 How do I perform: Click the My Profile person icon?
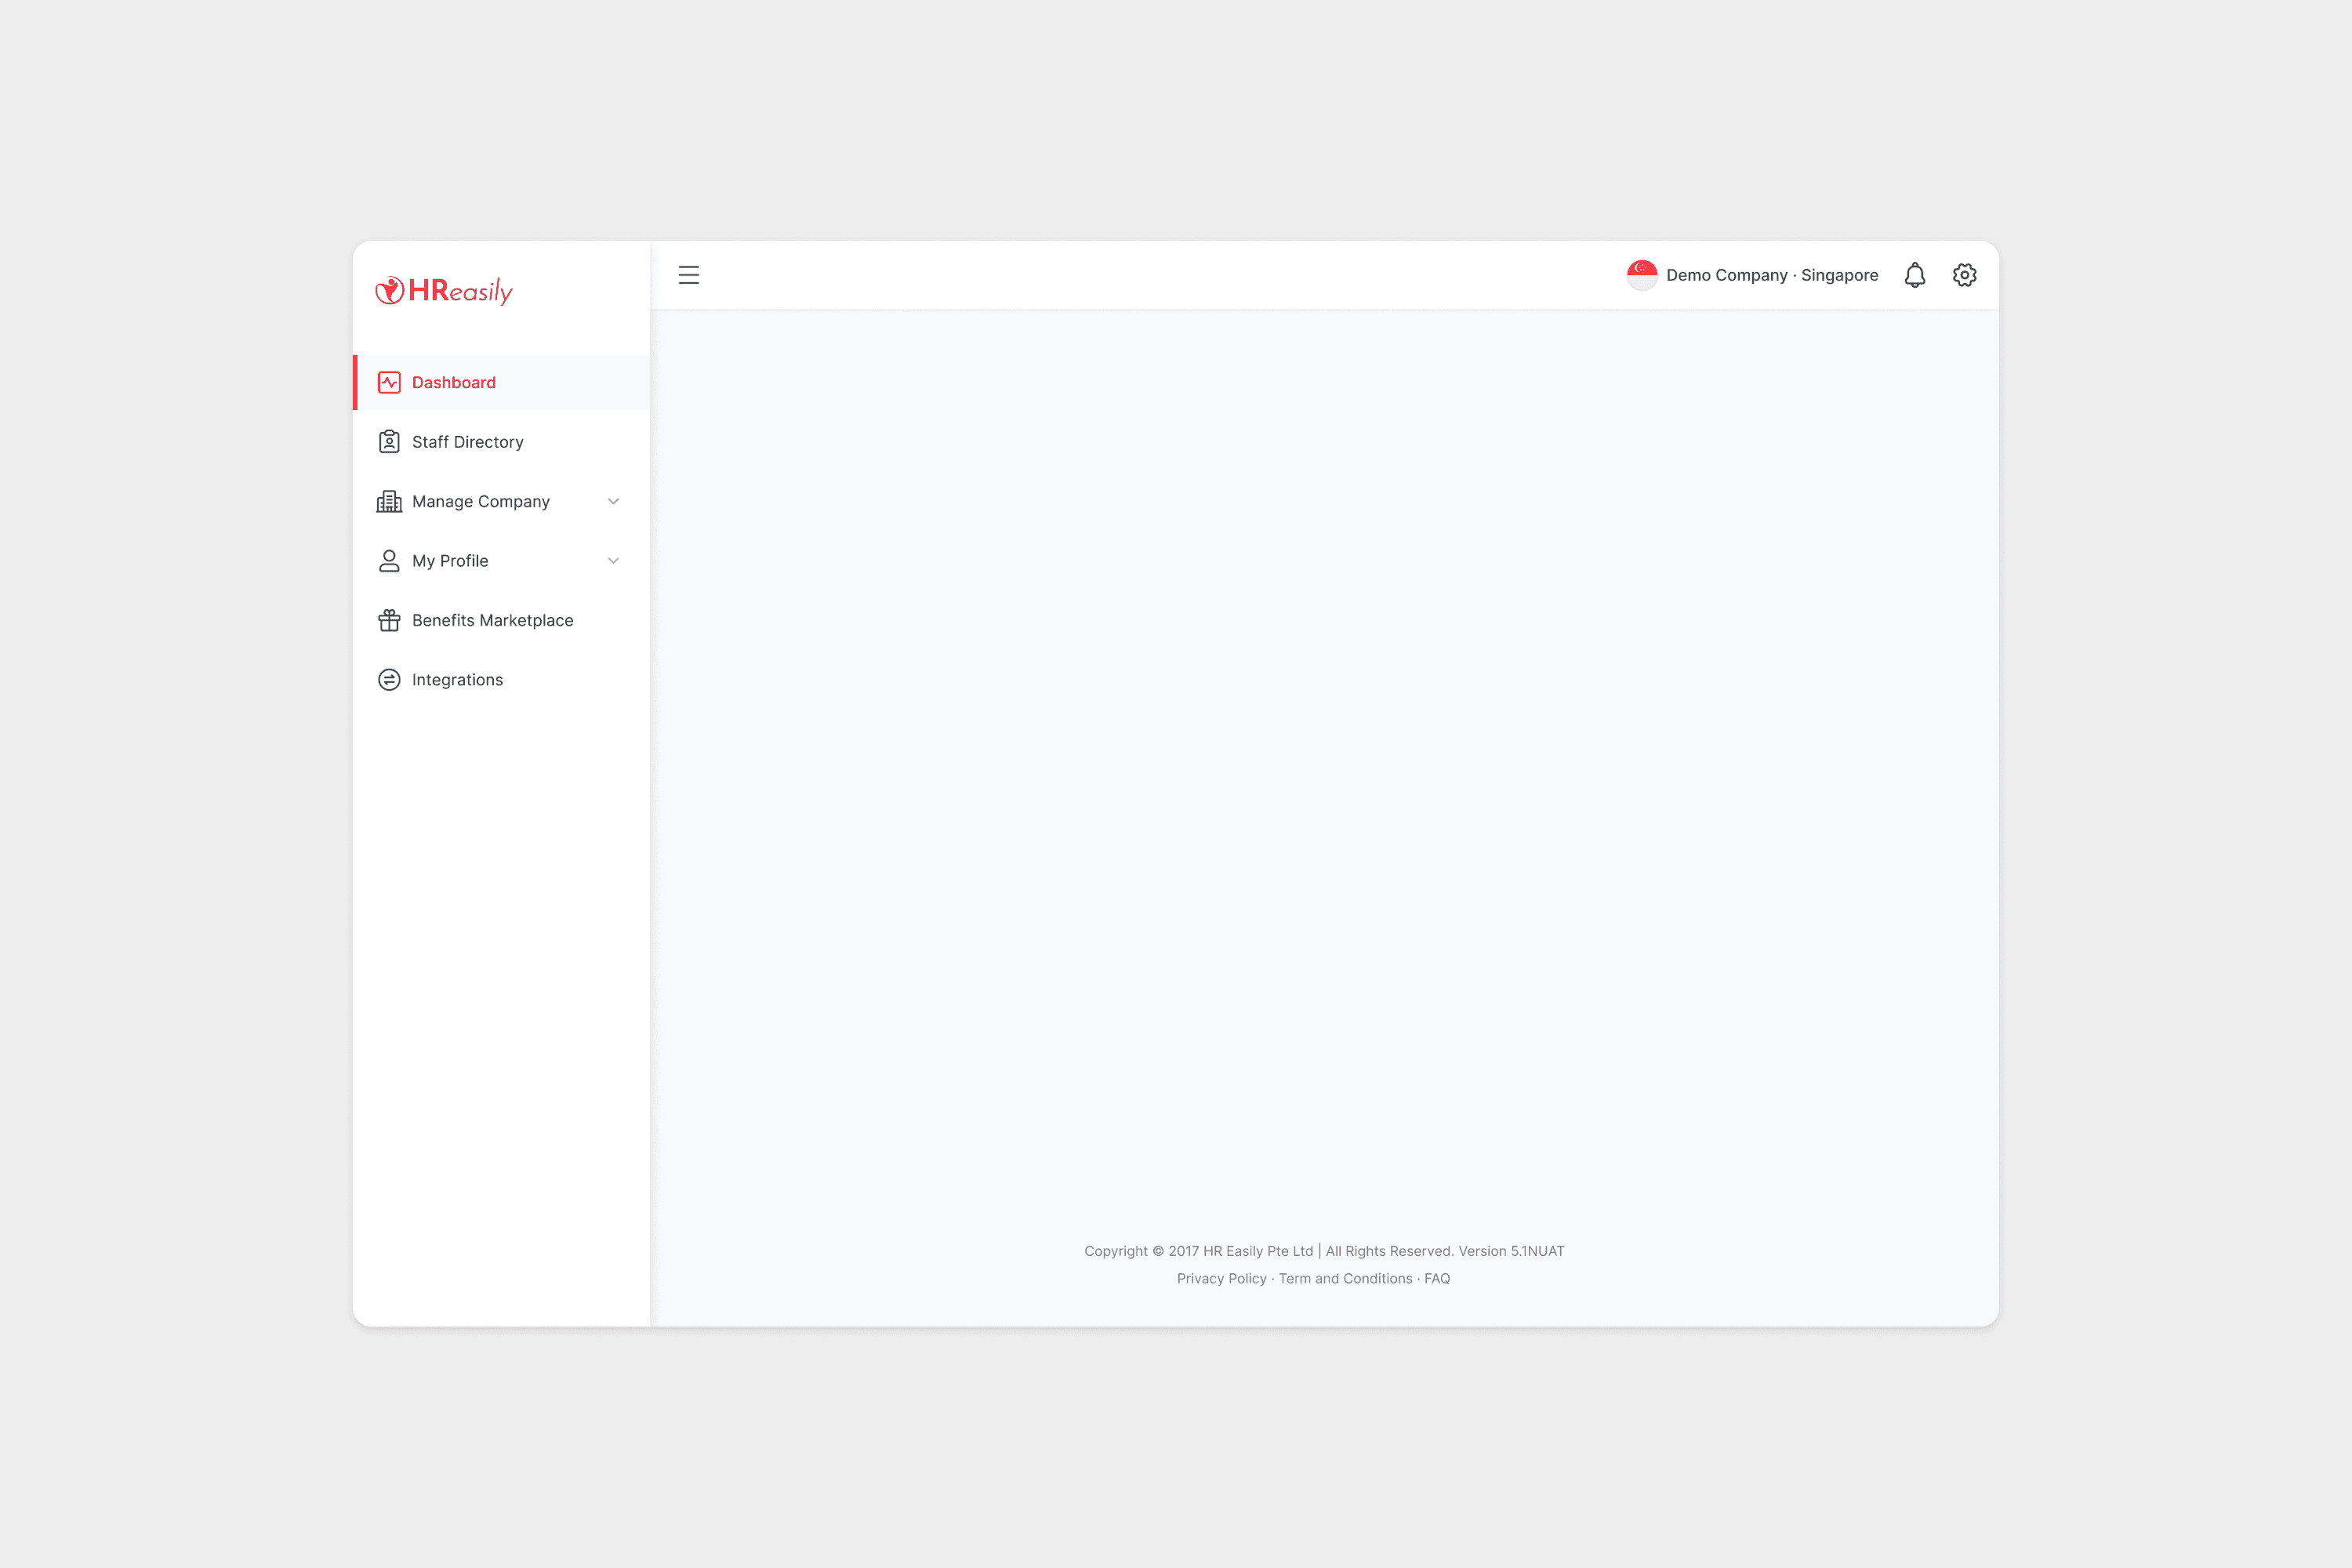(389, 561)
